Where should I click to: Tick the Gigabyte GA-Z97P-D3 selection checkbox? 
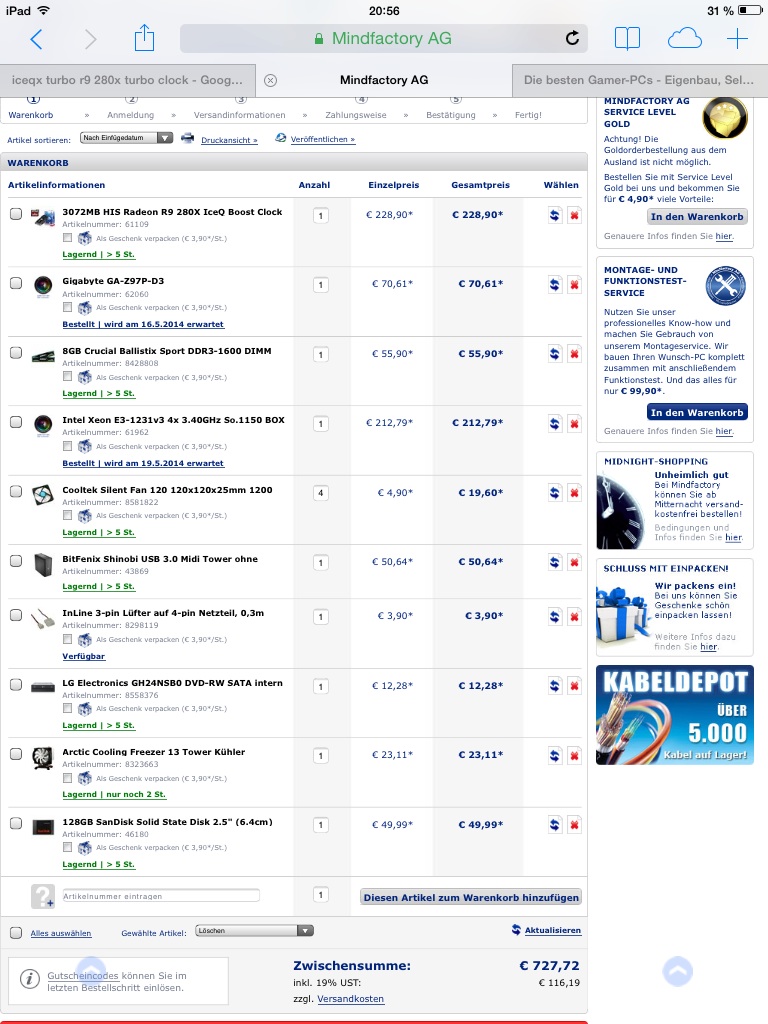coord(16,283)
